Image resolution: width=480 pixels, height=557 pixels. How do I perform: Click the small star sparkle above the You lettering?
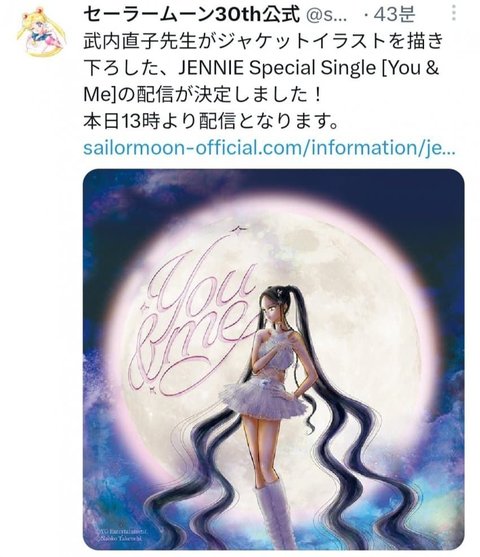(x=238, y=229)
